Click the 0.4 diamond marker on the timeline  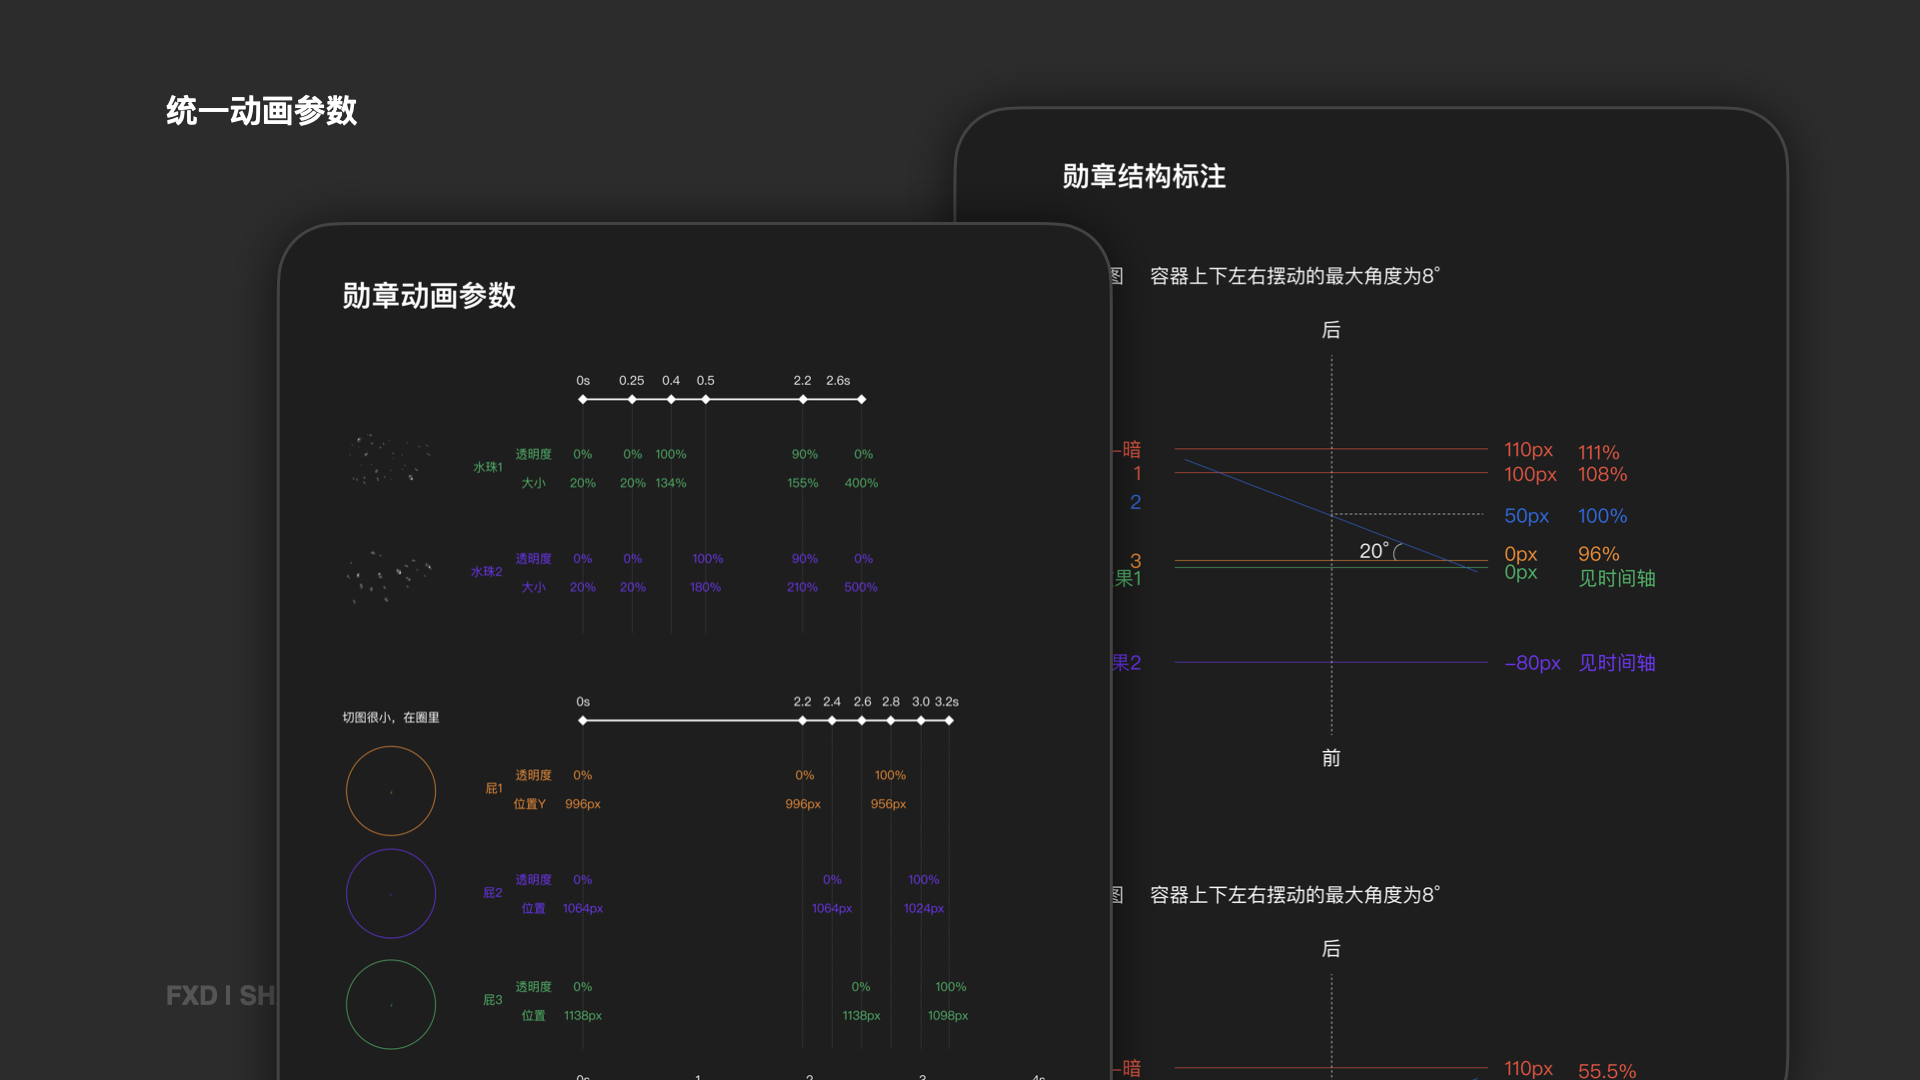pyautogui.click(x=671, y=399)
